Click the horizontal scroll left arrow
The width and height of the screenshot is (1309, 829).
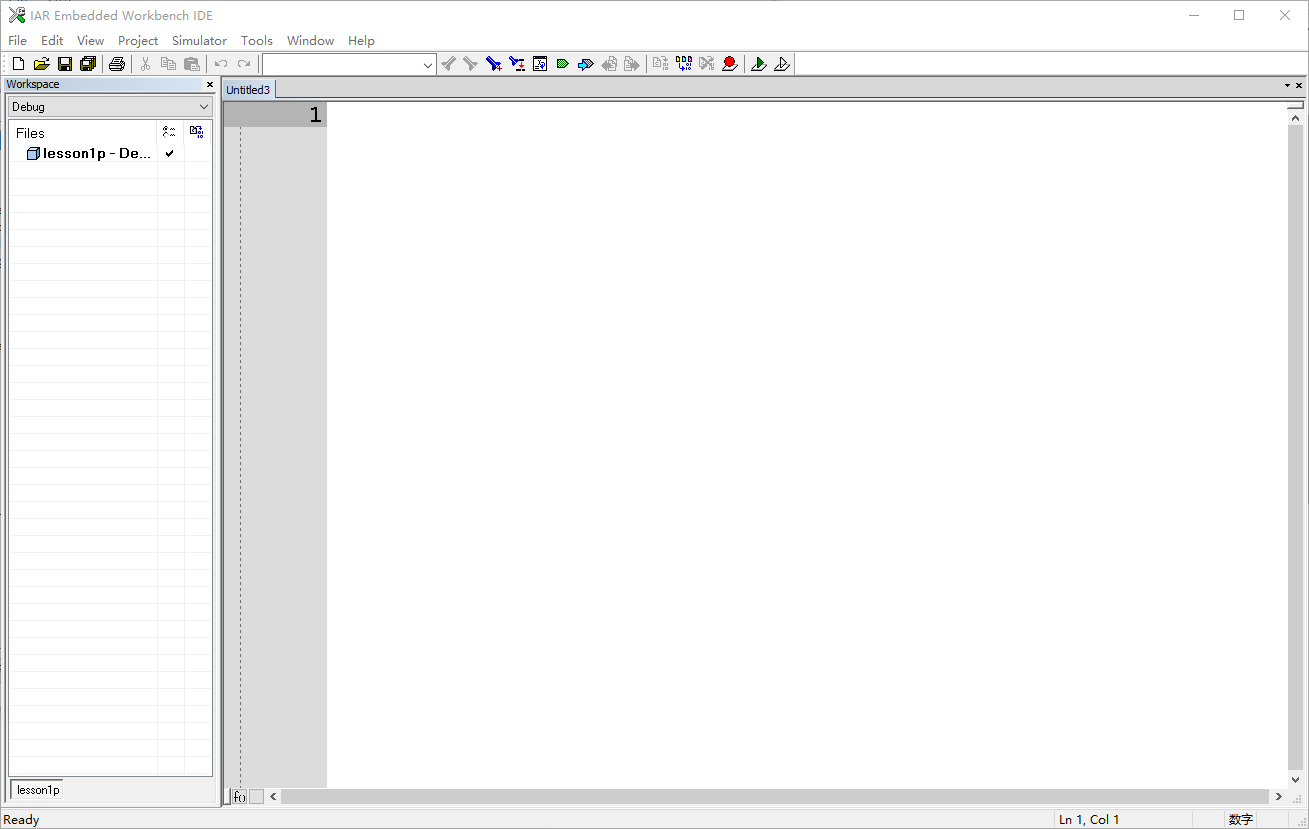(274, 797)
